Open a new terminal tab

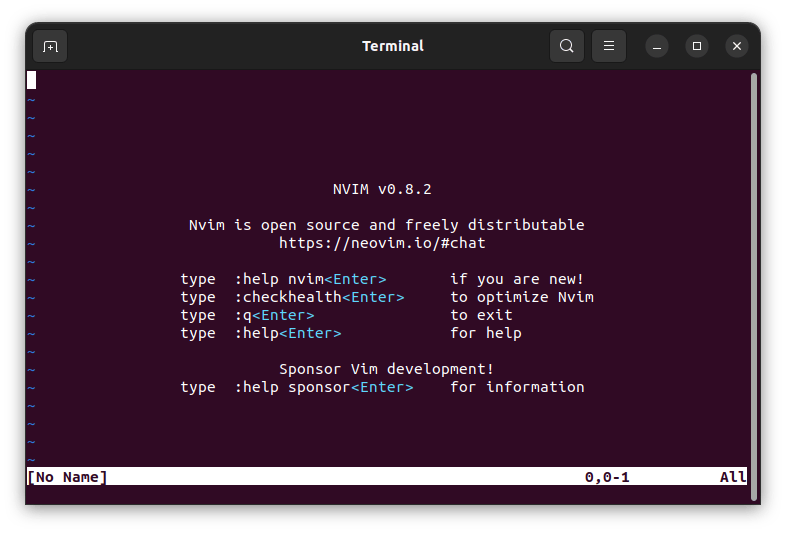[x=50, y=46]
